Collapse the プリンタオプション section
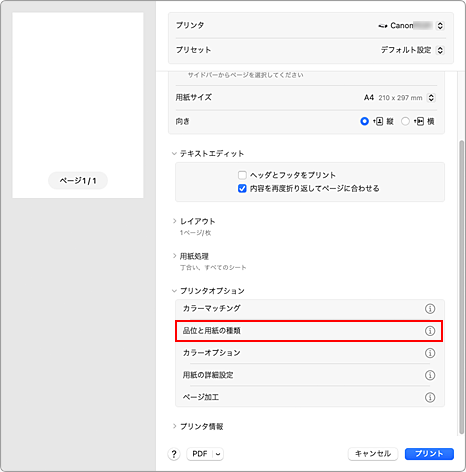 (x=174, y=291)
